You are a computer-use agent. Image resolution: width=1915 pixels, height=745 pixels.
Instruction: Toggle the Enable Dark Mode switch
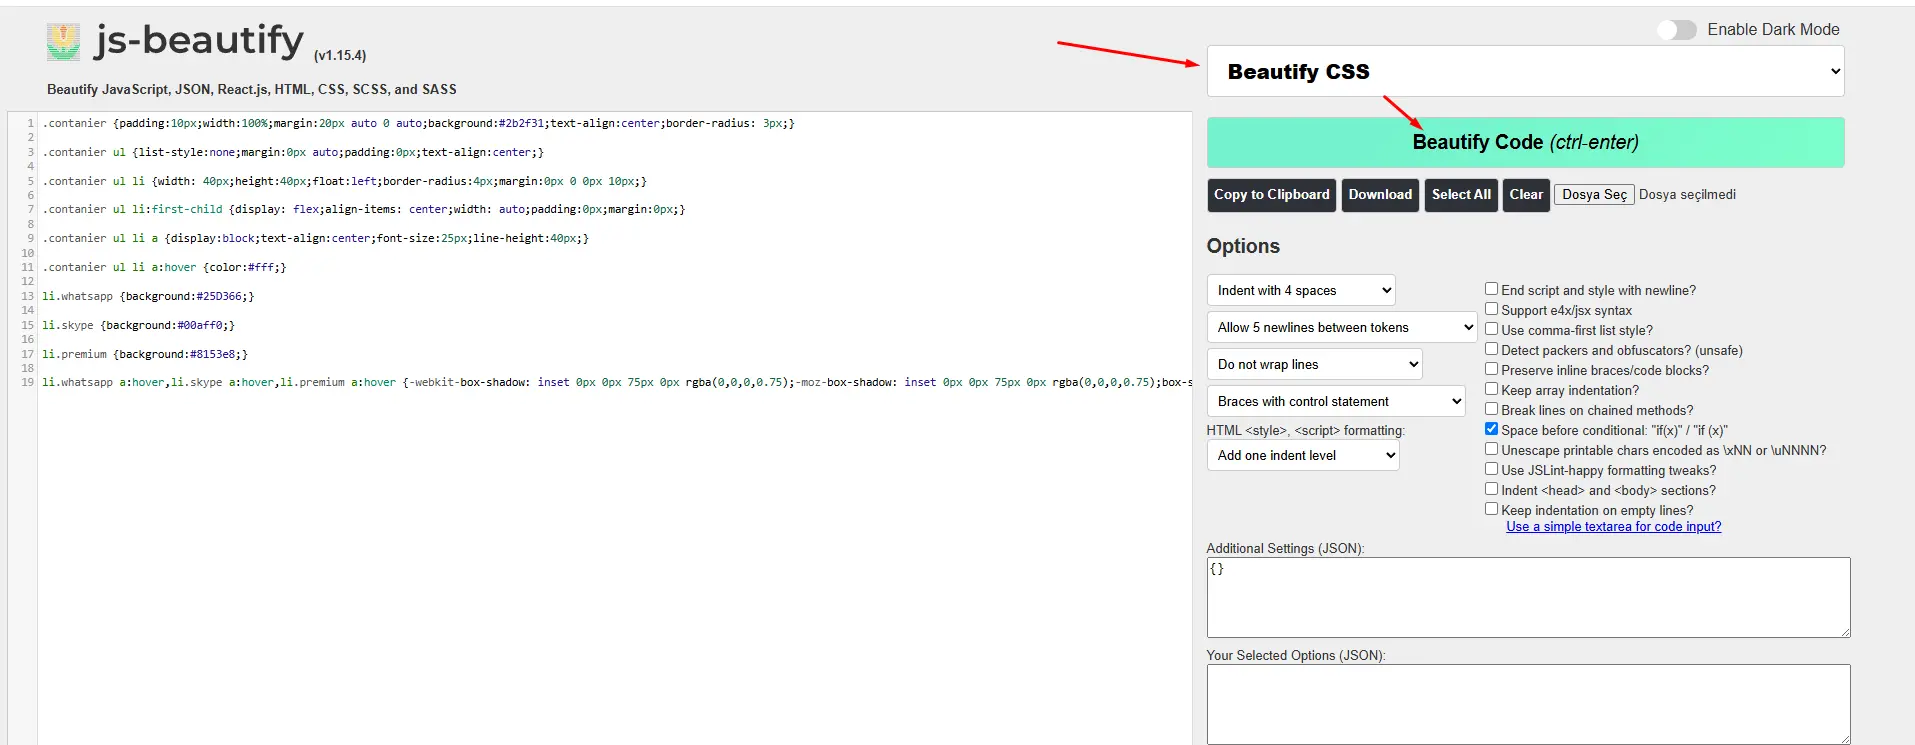click(1677, 30)
